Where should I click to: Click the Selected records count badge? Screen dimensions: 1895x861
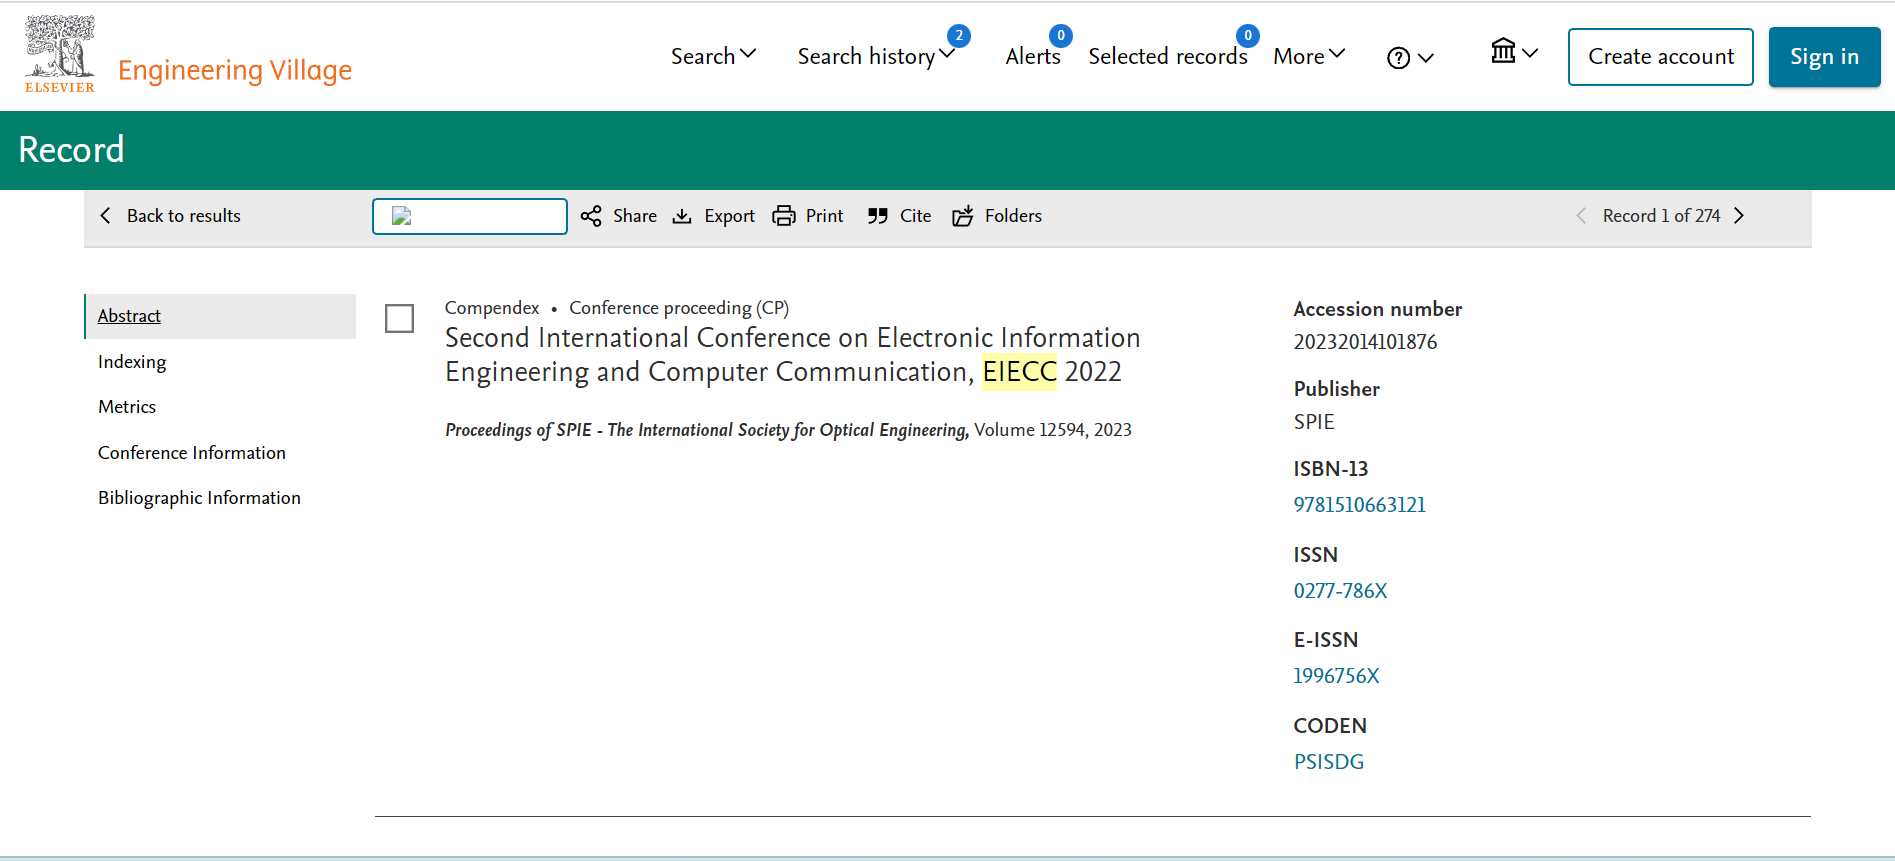point(1248,36)
